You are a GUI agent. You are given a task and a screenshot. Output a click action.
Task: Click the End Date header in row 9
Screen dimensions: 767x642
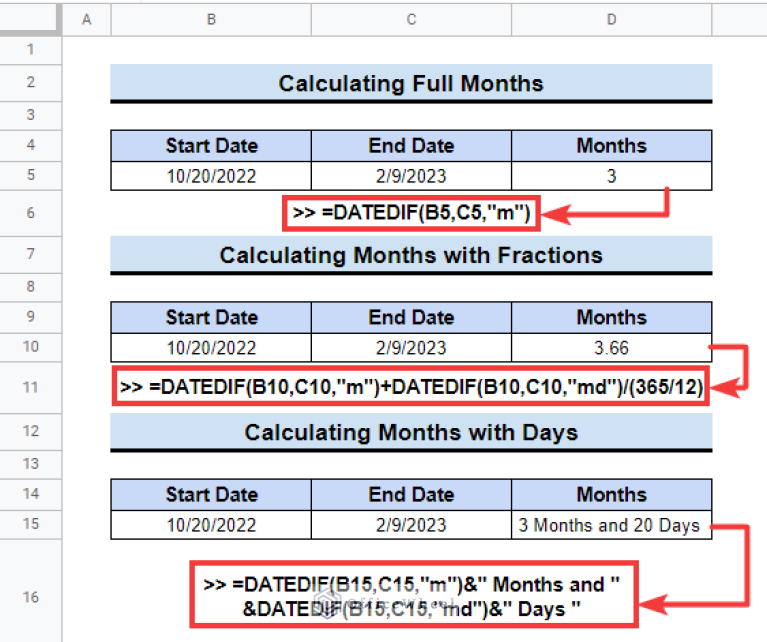coord(411,318)
